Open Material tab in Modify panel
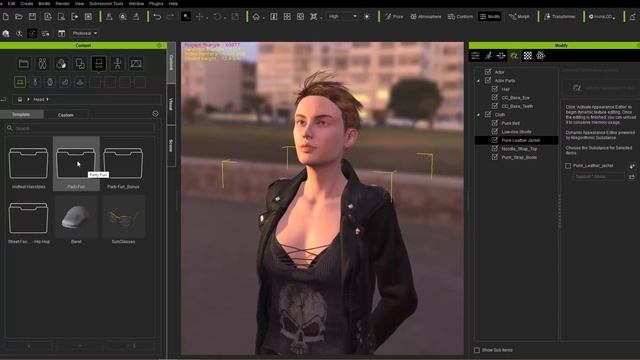The width and height of the screenshot is (640, 360). [527, 56]
